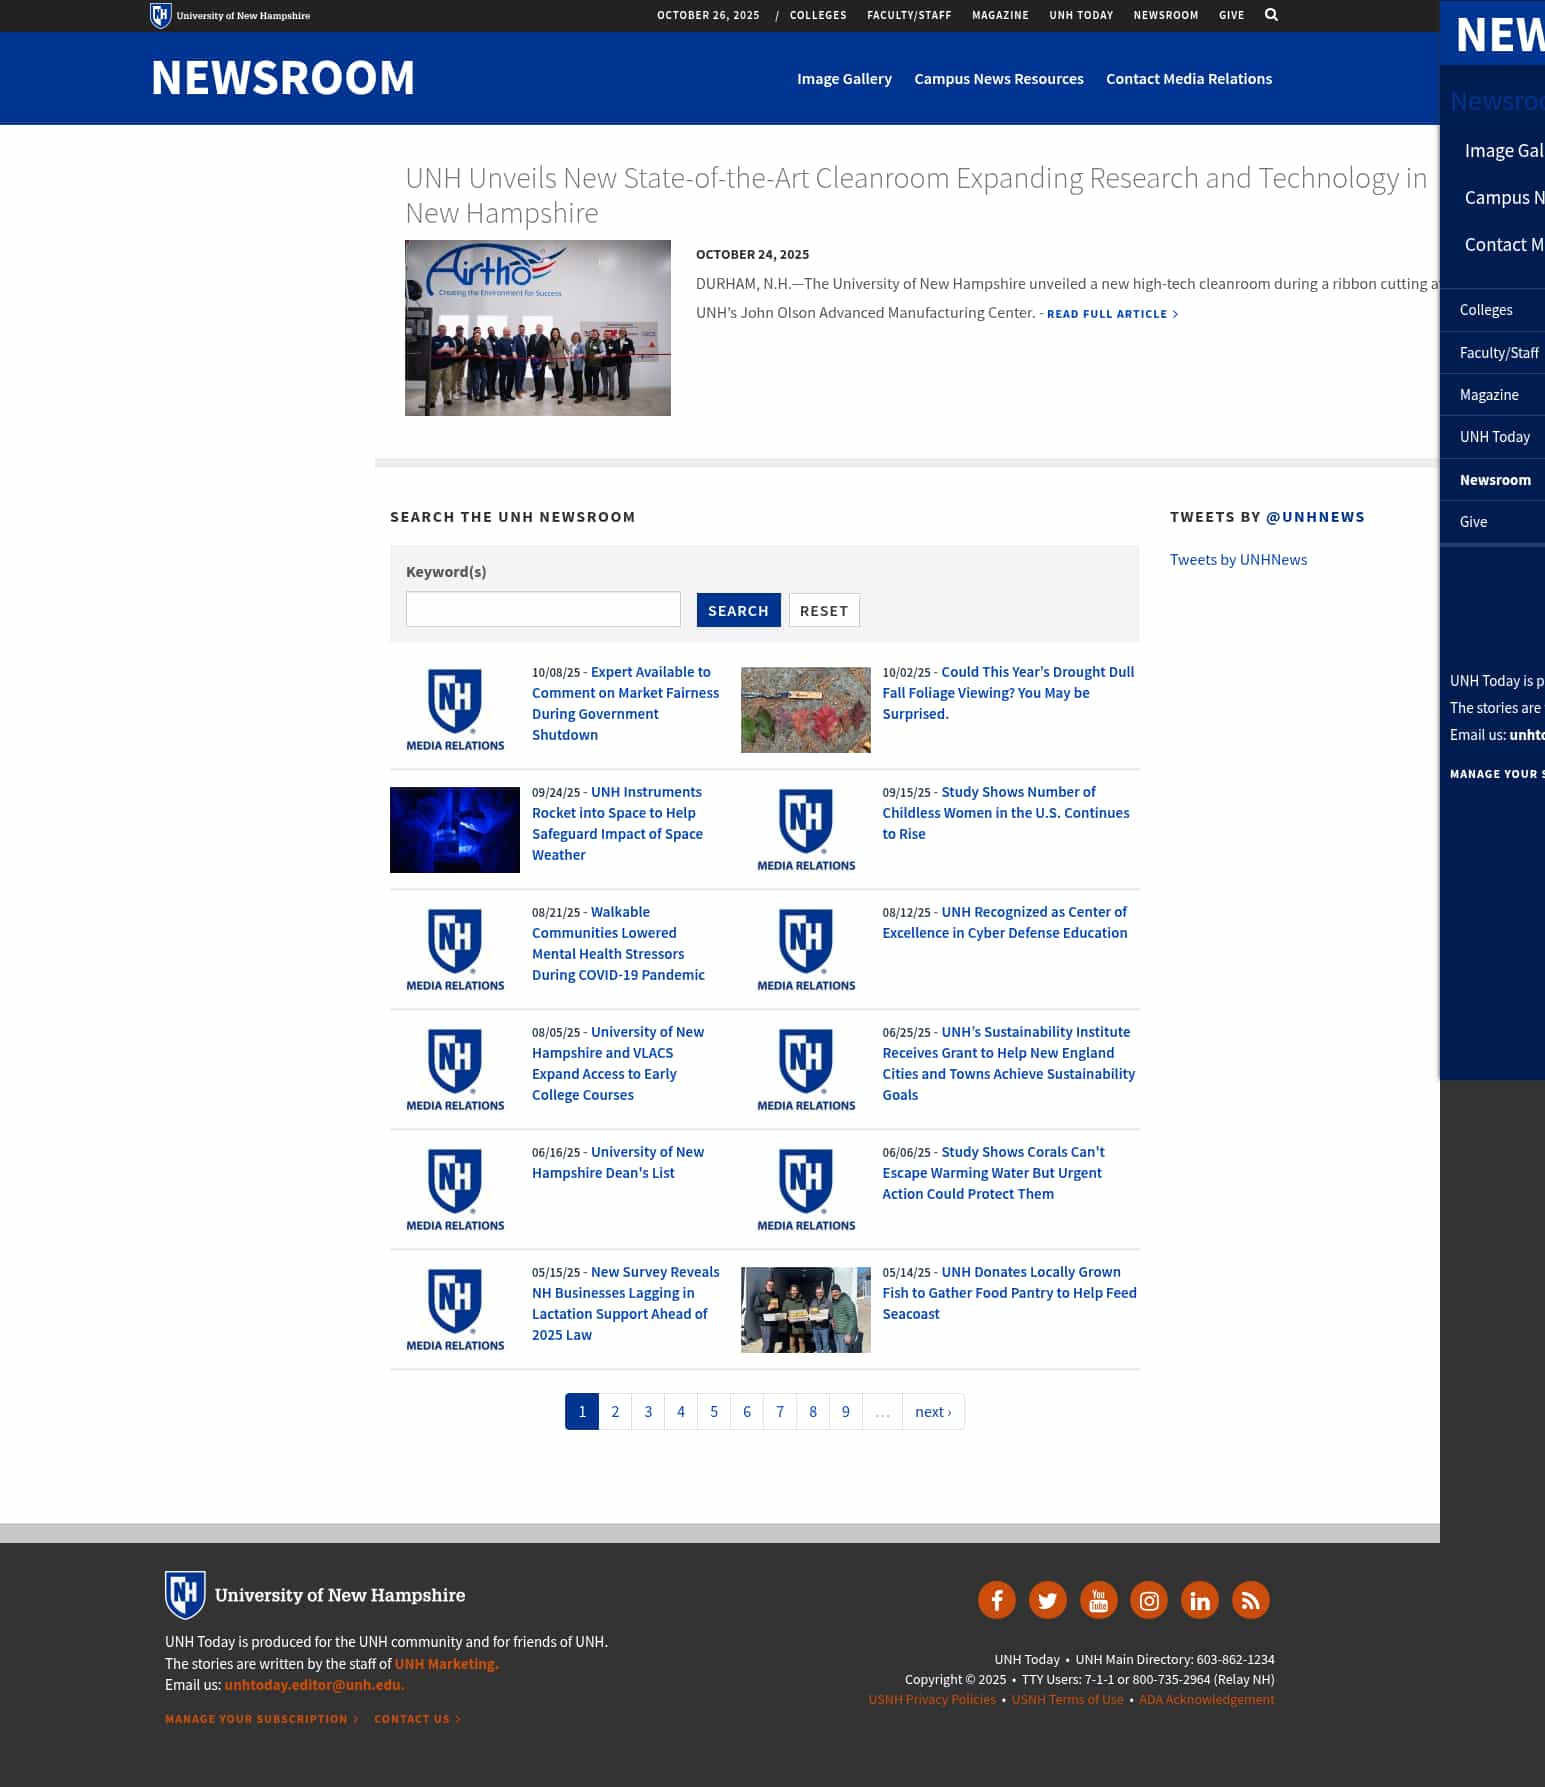Open the search magnifier icon in top bar
Viewport: 1545px width, 1787px height.
click(x=1271, y=15)
